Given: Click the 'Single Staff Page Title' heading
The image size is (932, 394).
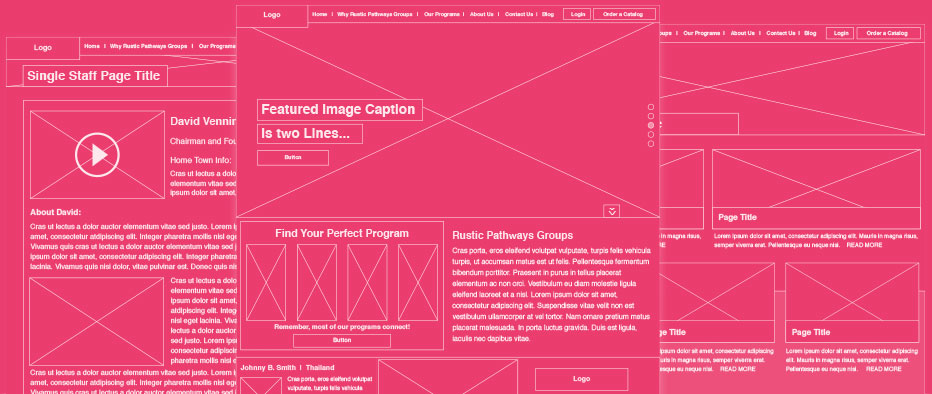Looking at the screenshot, I should coord(94,76).
